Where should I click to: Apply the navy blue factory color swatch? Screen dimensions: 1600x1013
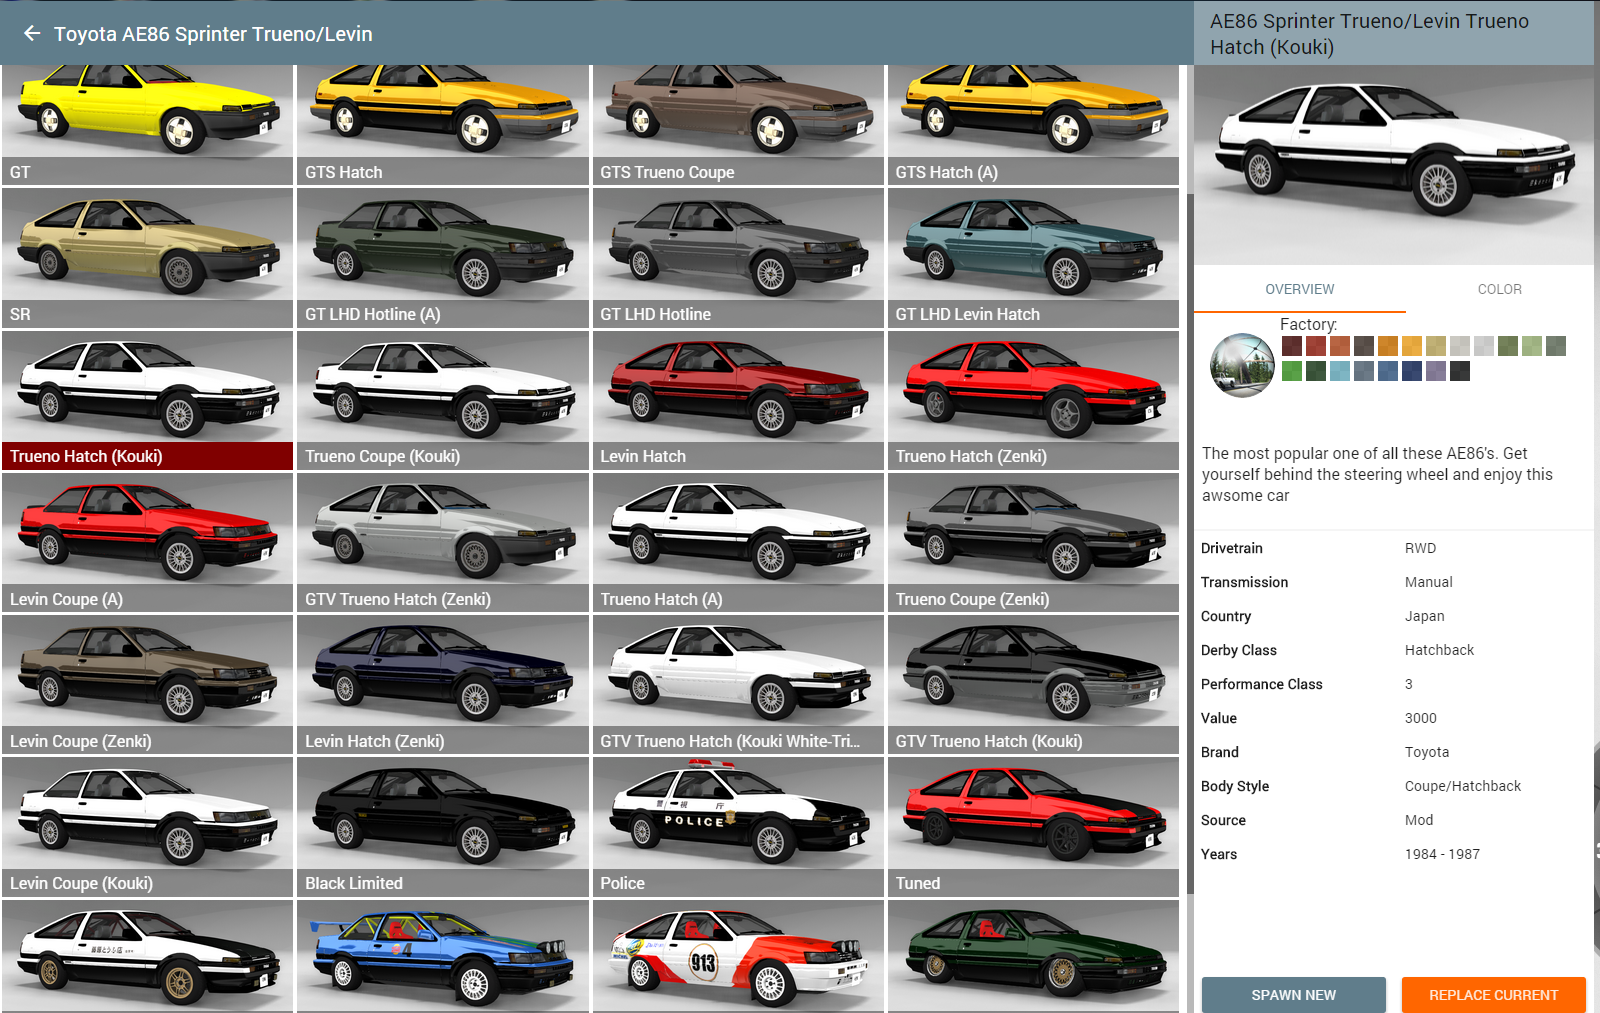[1412, 371]
